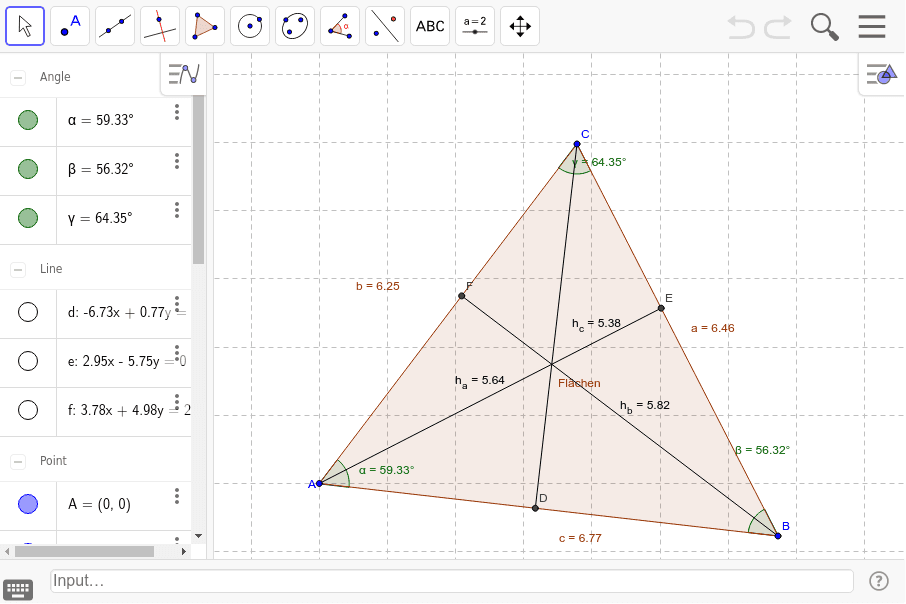
Task: Toggle visibility of angle β
Action: point(28,169)
